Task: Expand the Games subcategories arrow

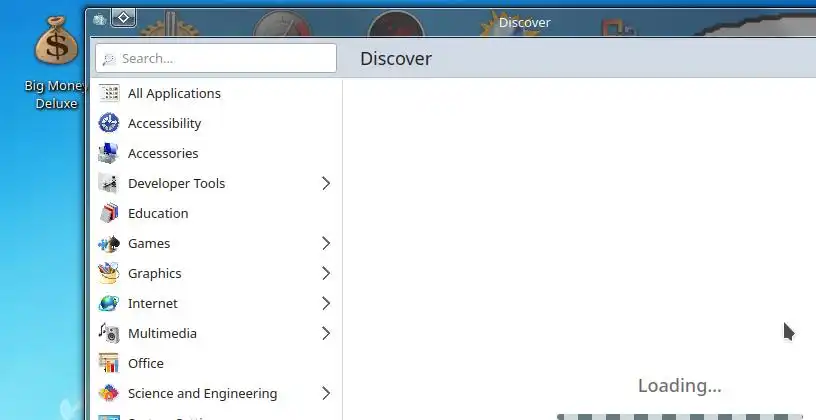Action: point(326,244)
